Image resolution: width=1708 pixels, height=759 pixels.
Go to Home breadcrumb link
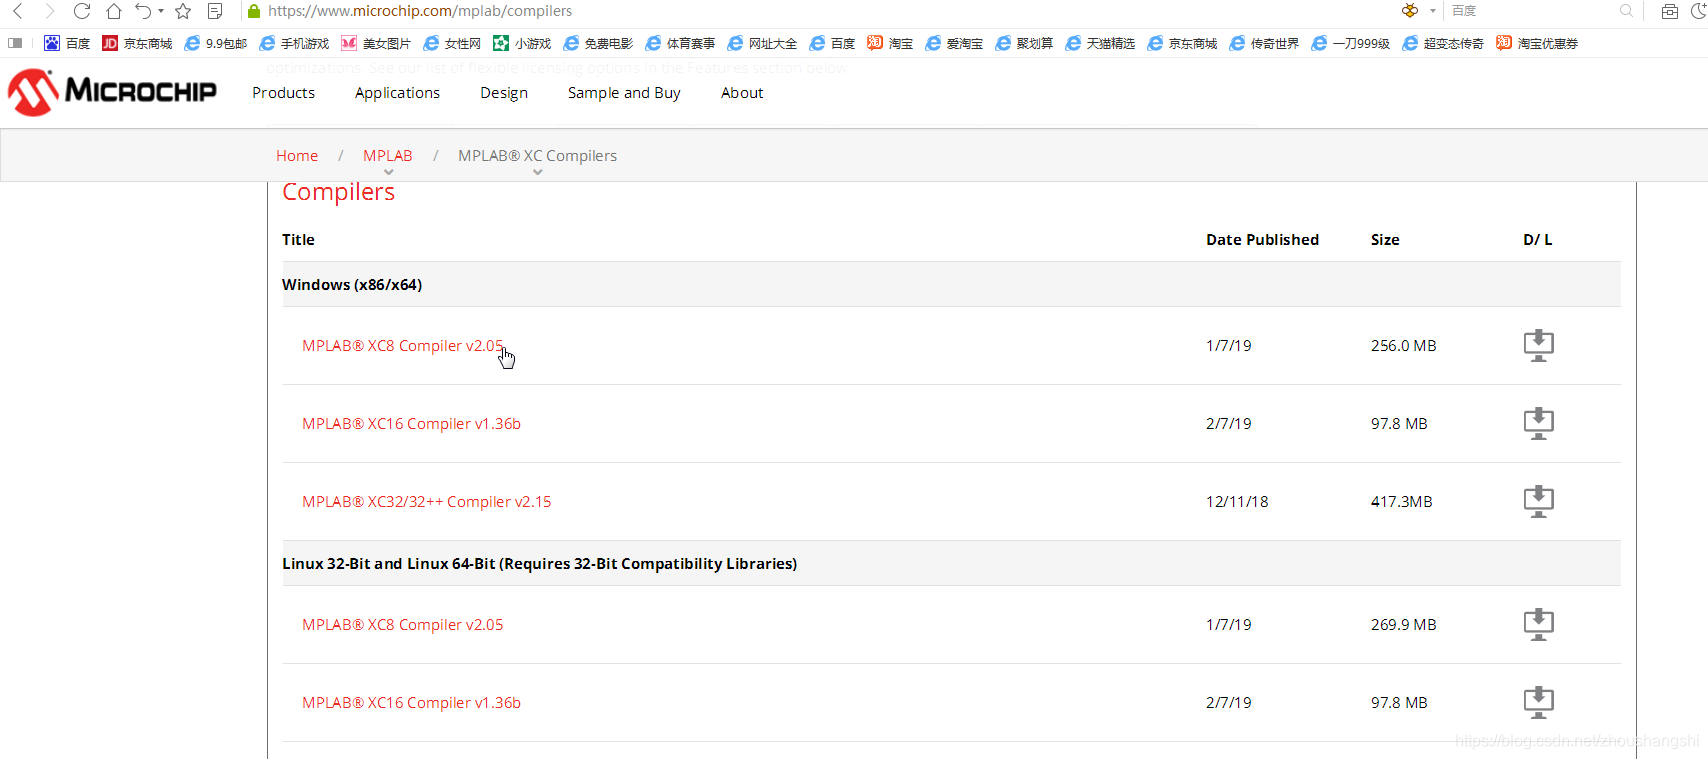click(x=297, y=155)
